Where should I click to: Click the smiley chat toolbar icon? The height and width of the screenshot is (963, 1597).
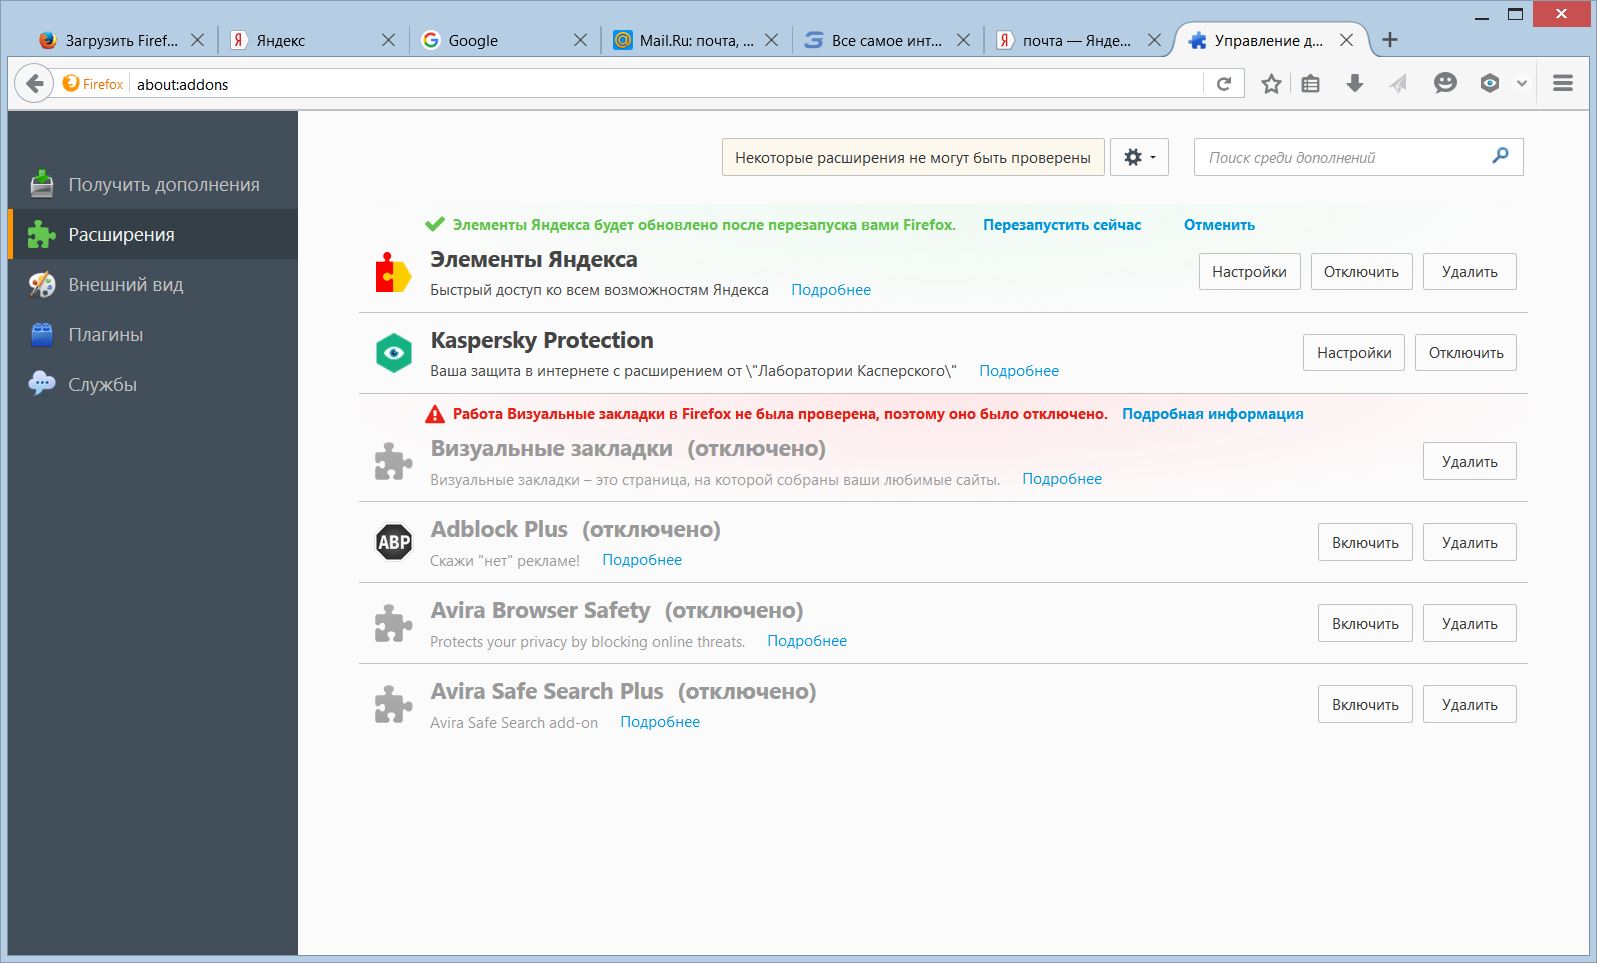click(x=1445, y=83)
